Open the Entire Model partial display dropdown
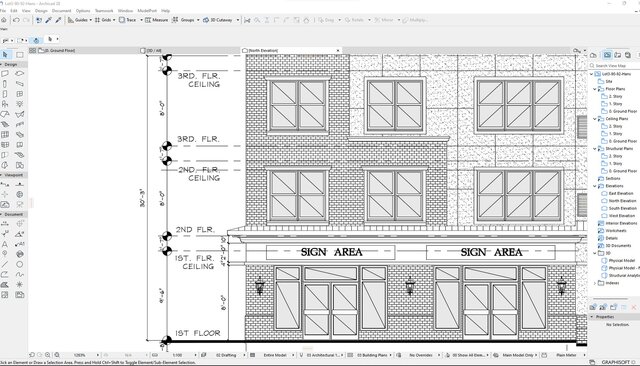Image resolution: width=640 pixels, height=366 pixels. 293,355
